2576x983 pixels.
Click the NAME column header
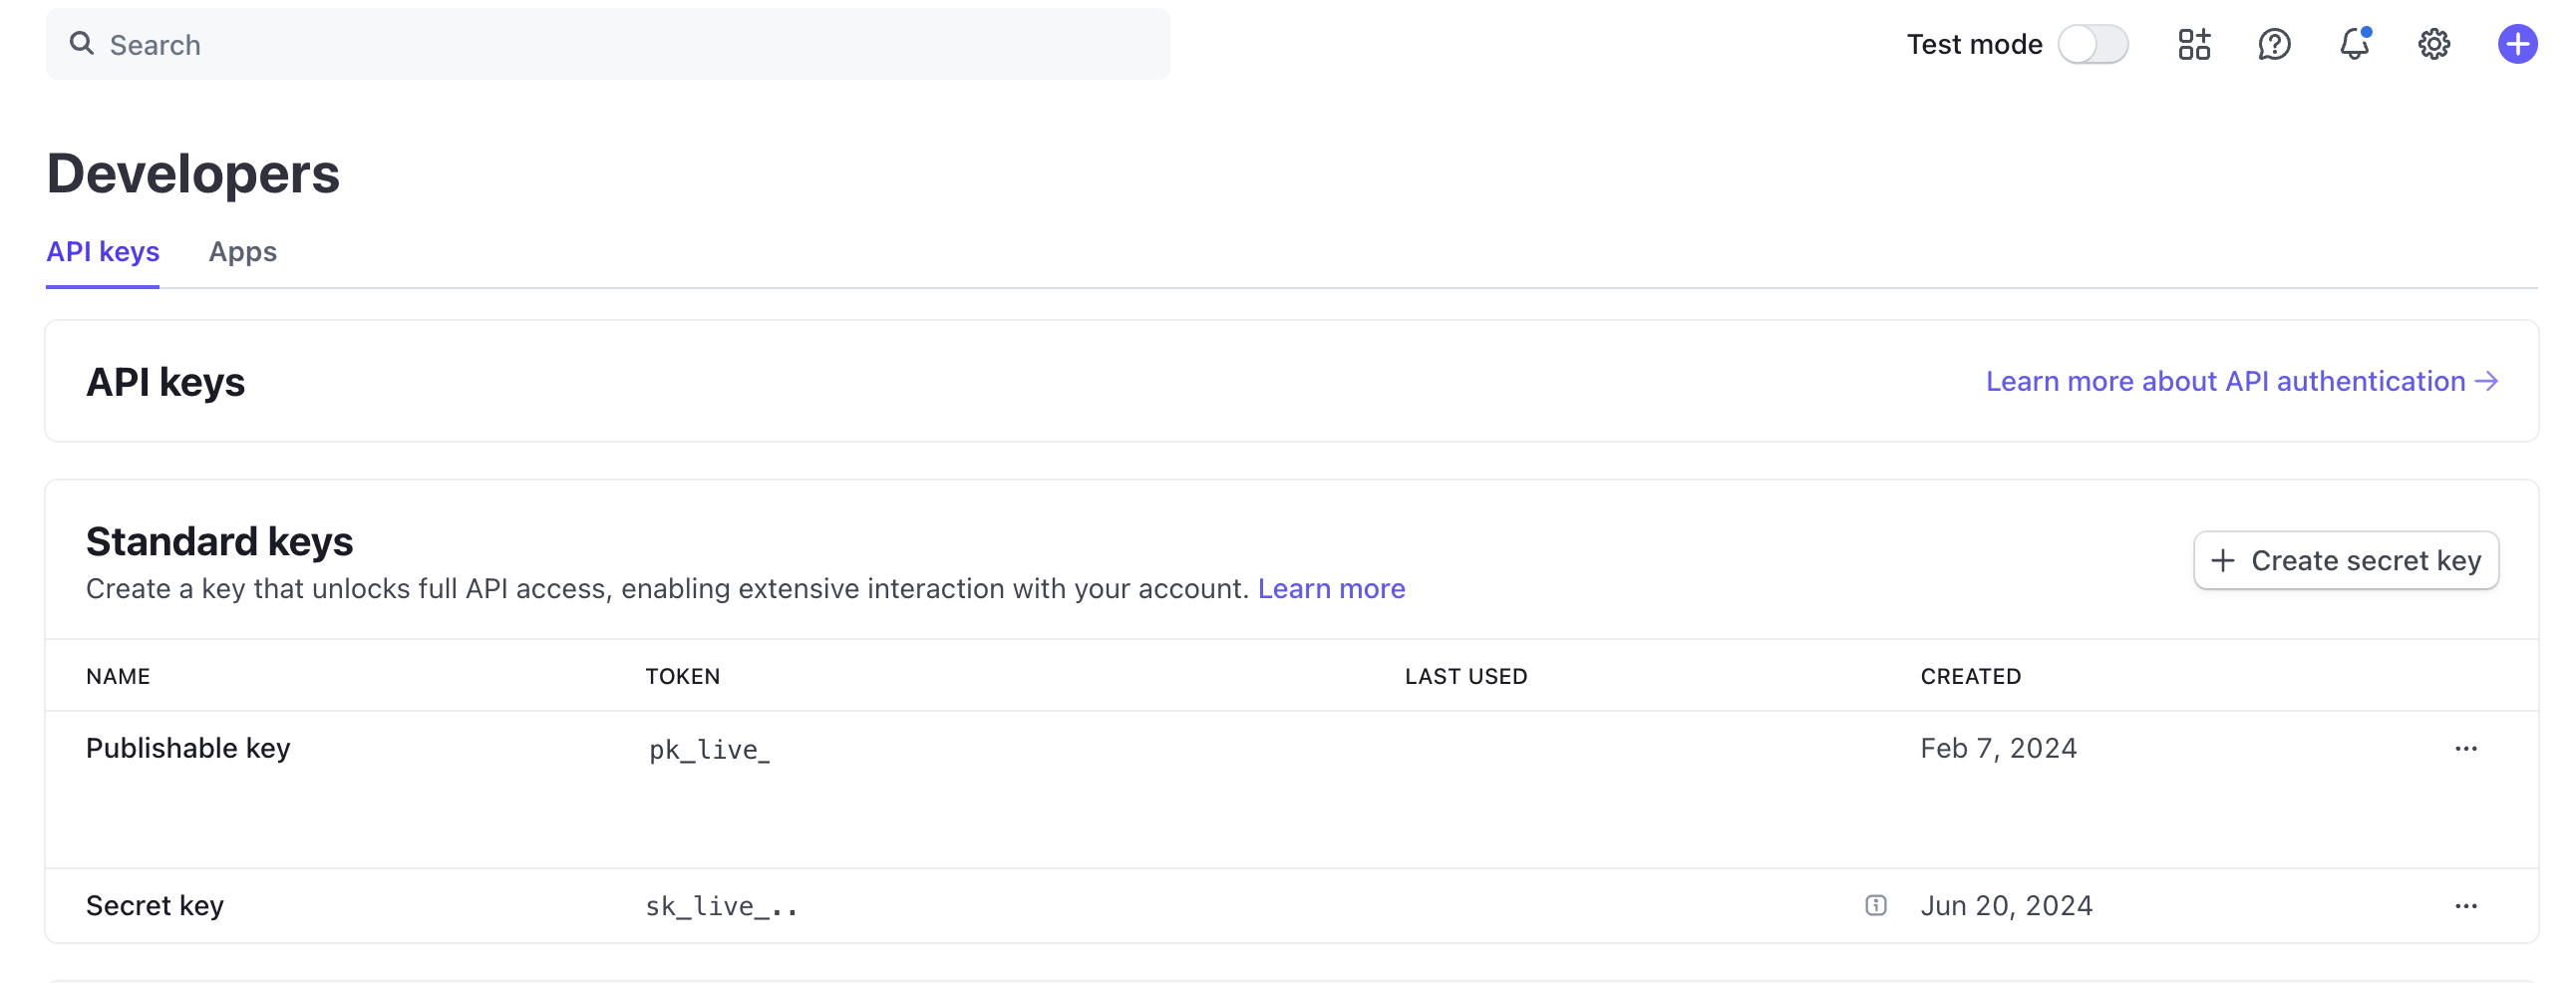coord(118,676)
